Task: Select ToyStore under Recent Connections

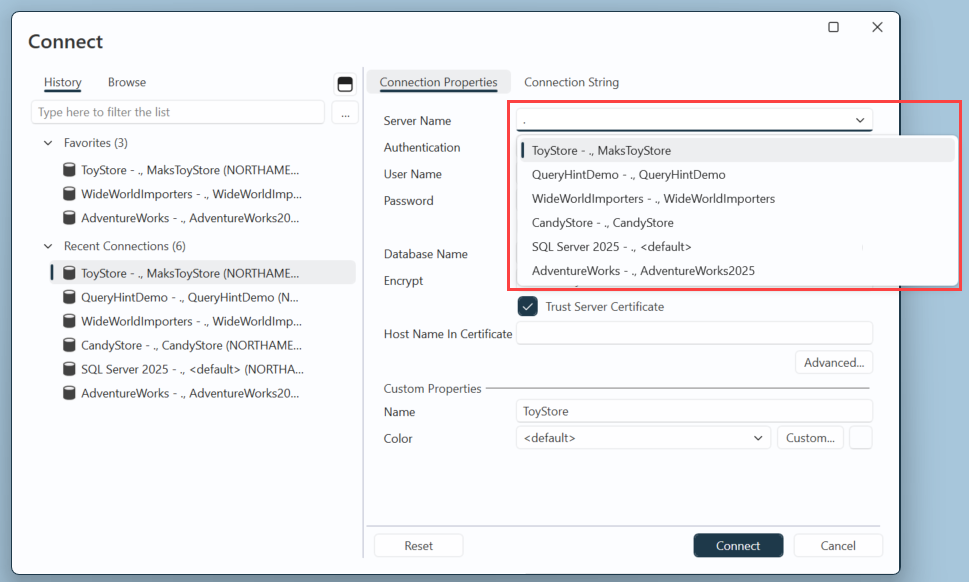Action: (203, 272)
